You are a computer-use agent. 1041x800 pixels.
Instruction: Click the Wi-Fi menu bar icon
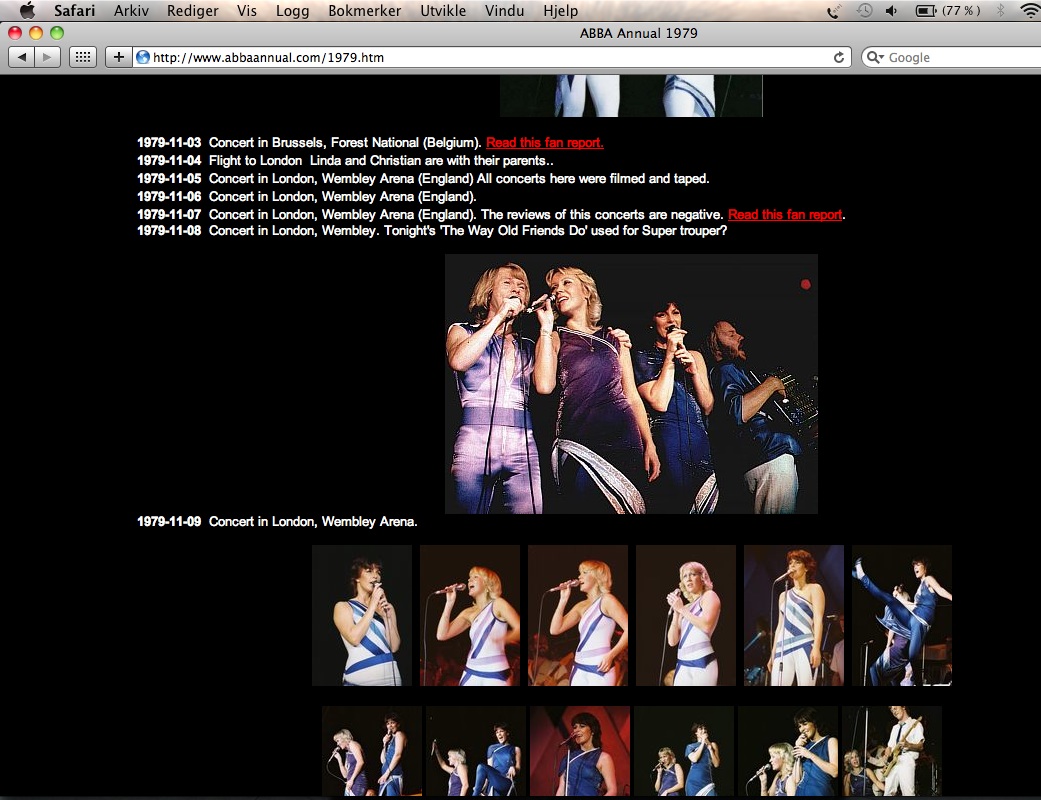click(x=1030, y=11)
